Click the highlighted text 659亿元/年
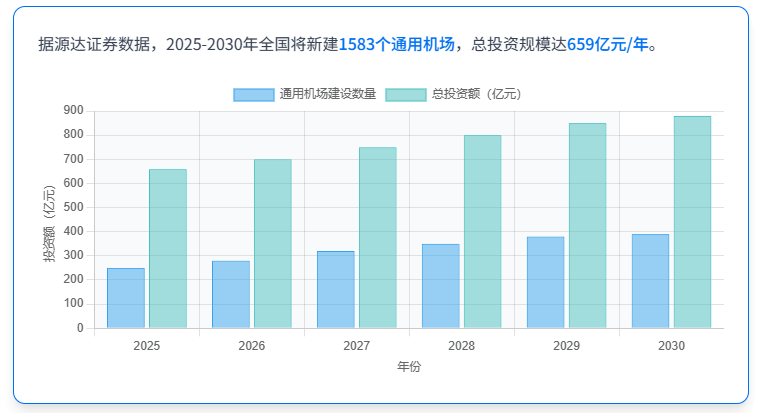 point(608,44)
